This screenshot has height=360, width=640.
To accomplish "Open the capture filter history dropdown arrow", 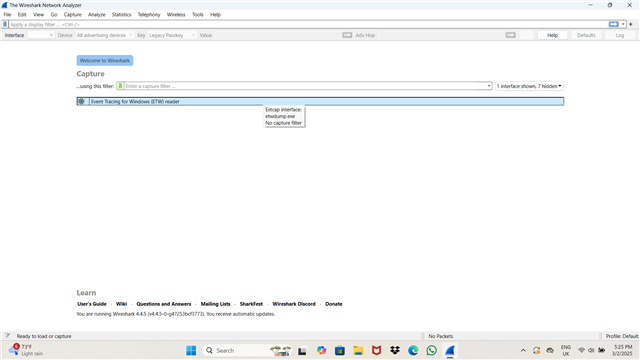I will [x=489, y=86].
